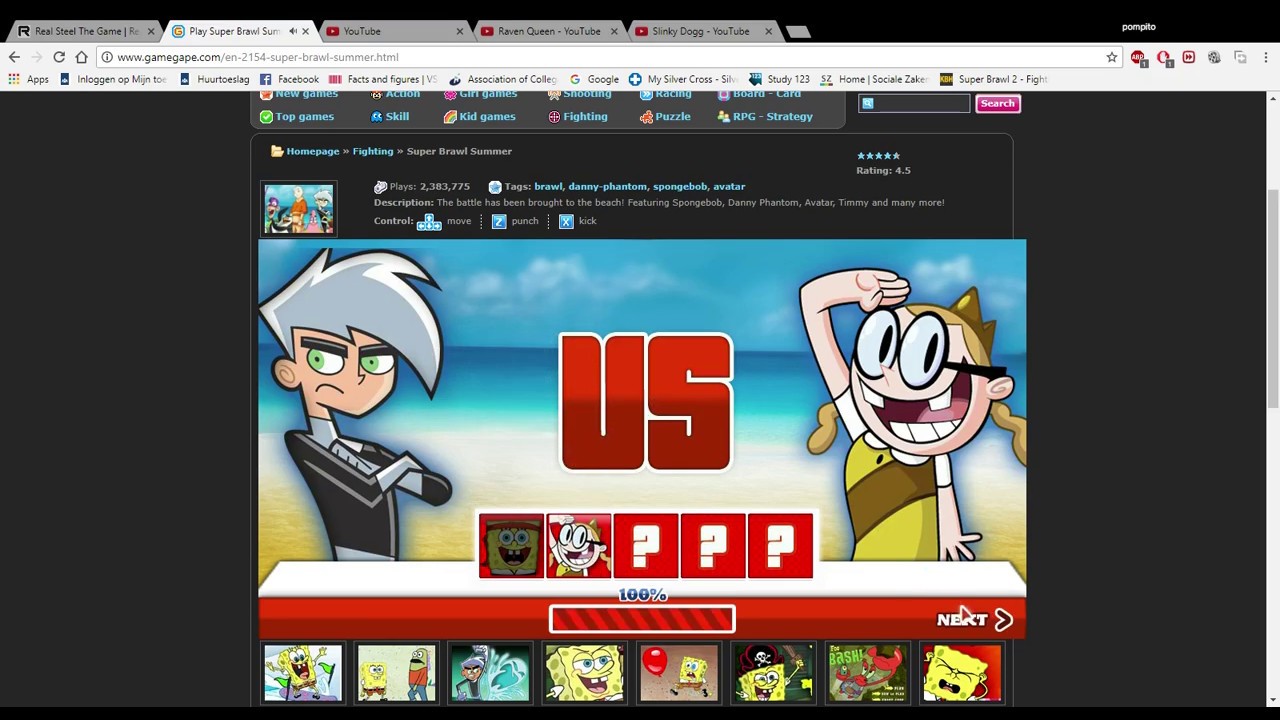1280x720 pixels.
Task: Switch to the plain YouTube tab
Action: (390, 31)
